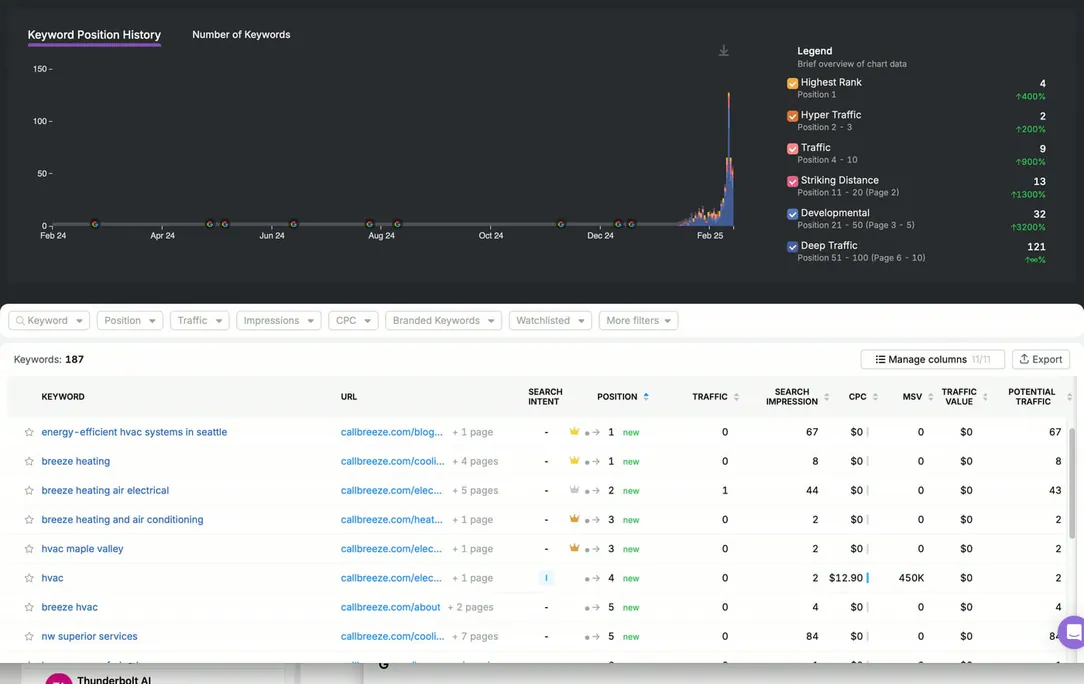Star the 'breeze heating air electrical' keyword
The image size is (1084, 684).
(x=29, y=490)
